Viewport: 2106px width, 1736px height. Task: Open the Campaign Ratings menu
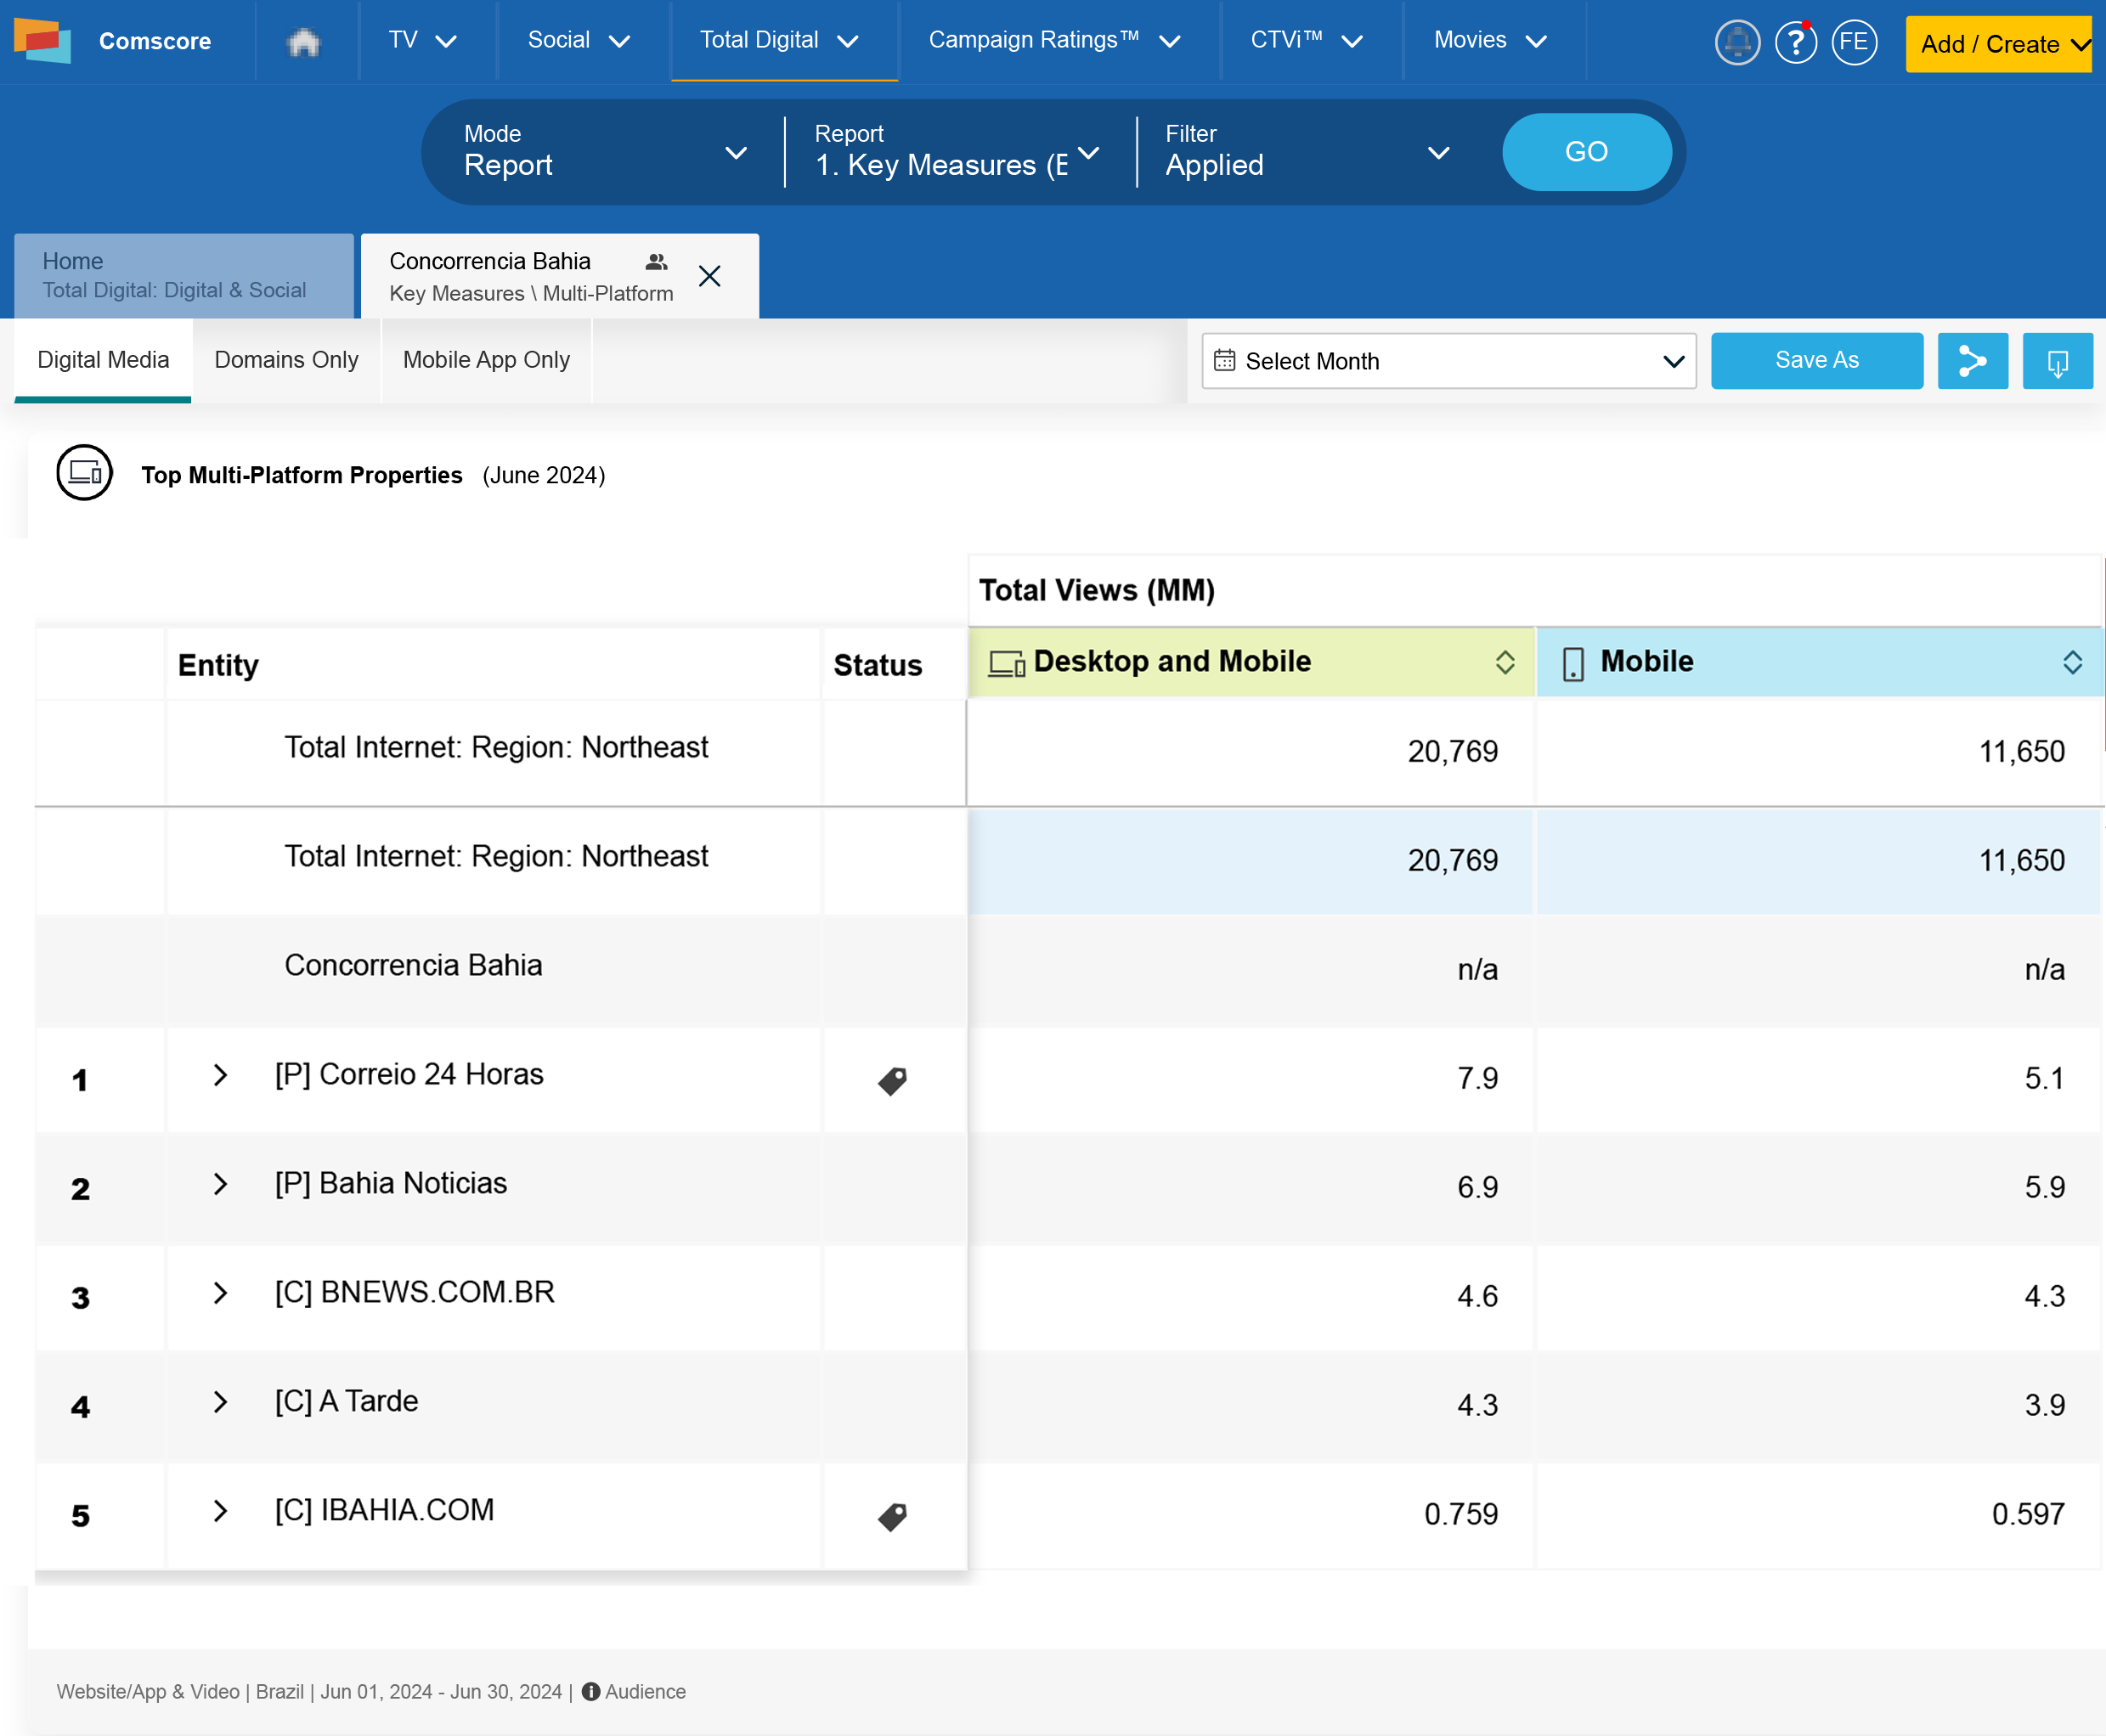click(1055, 41)
